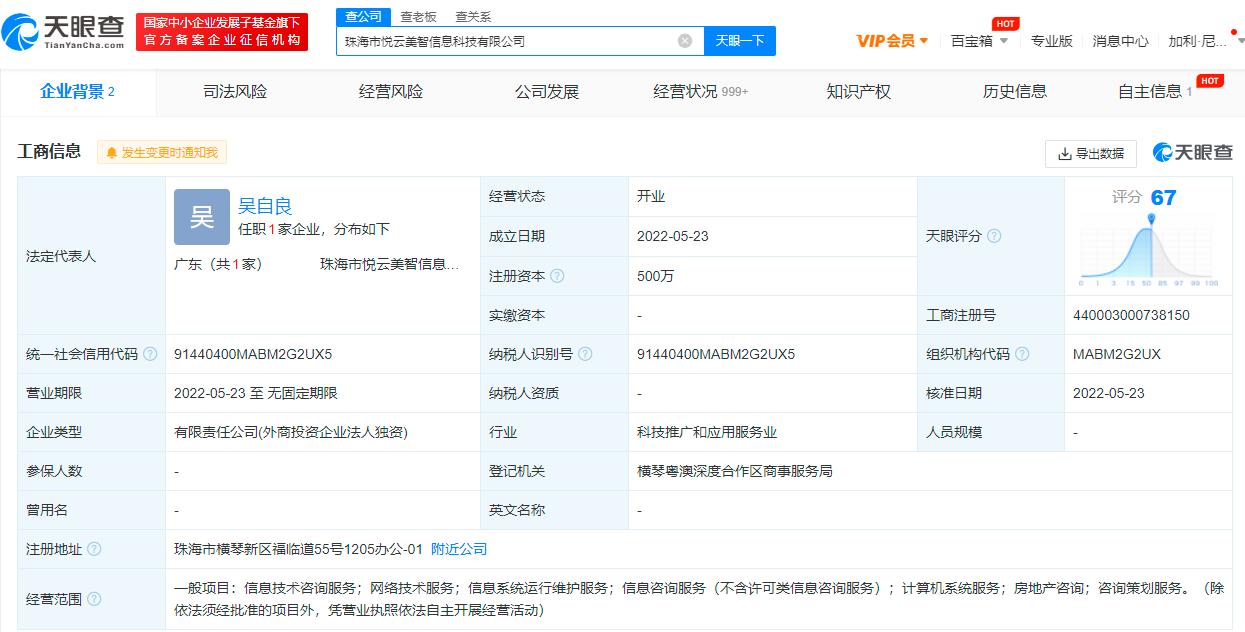Click help icon beside 经营范围
The width and height of the screenshot is (1245, 632).
tap(94, 599)
